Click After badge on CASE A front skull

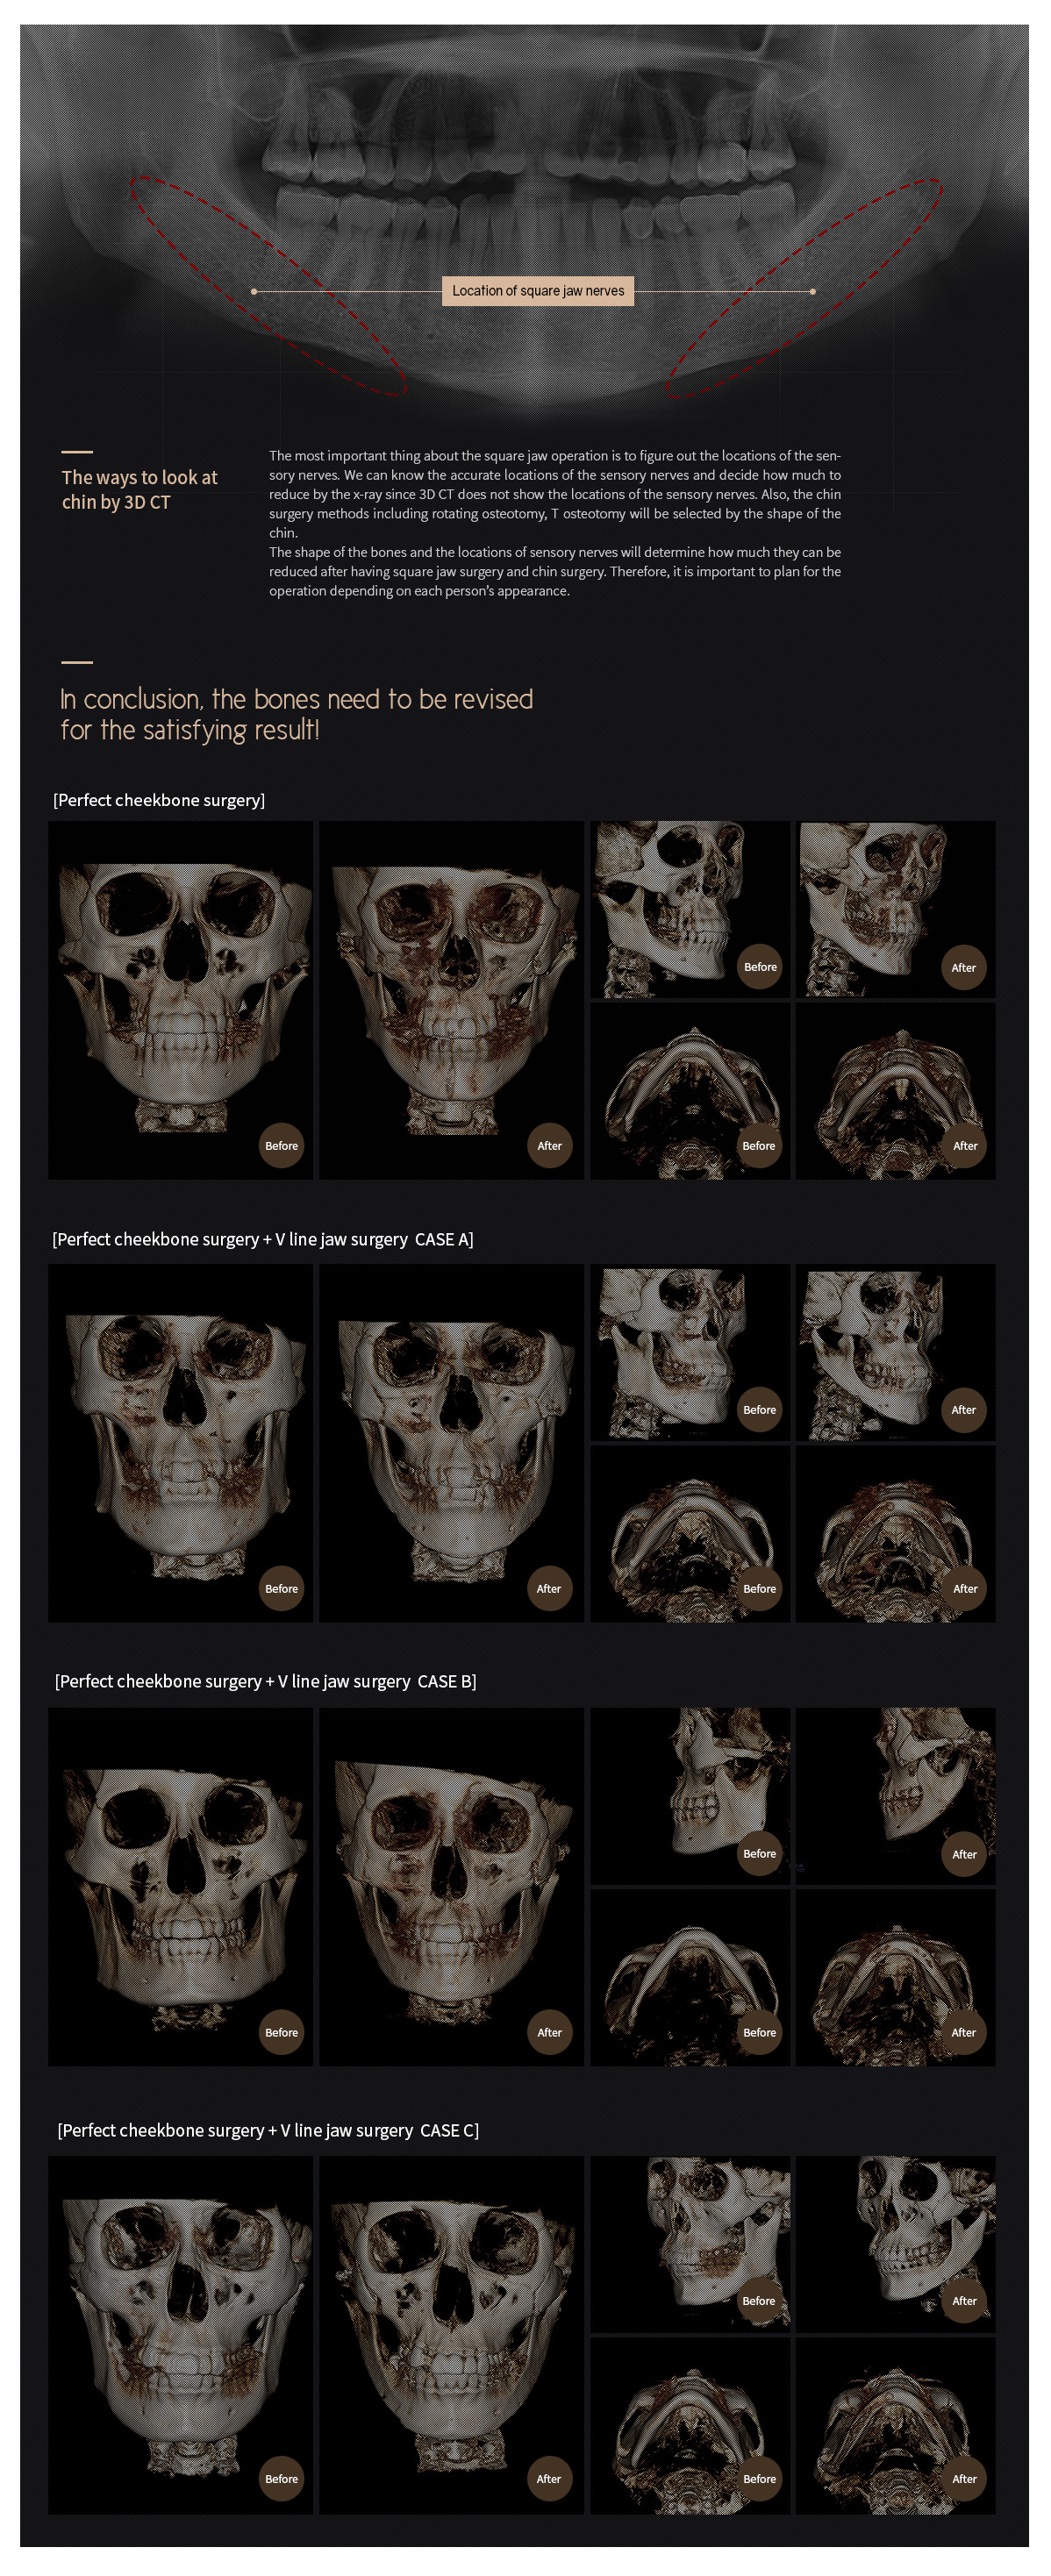[x=549, y=1589]
